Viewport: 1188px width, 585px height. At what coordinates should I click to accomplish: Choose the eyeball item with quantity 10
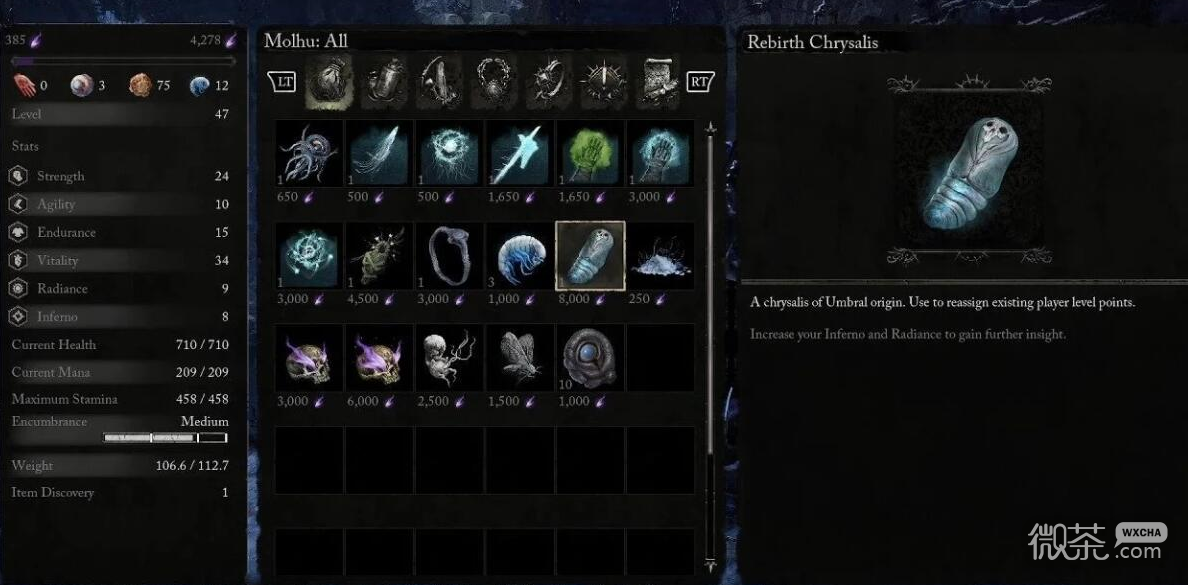[x=590, y=358]
